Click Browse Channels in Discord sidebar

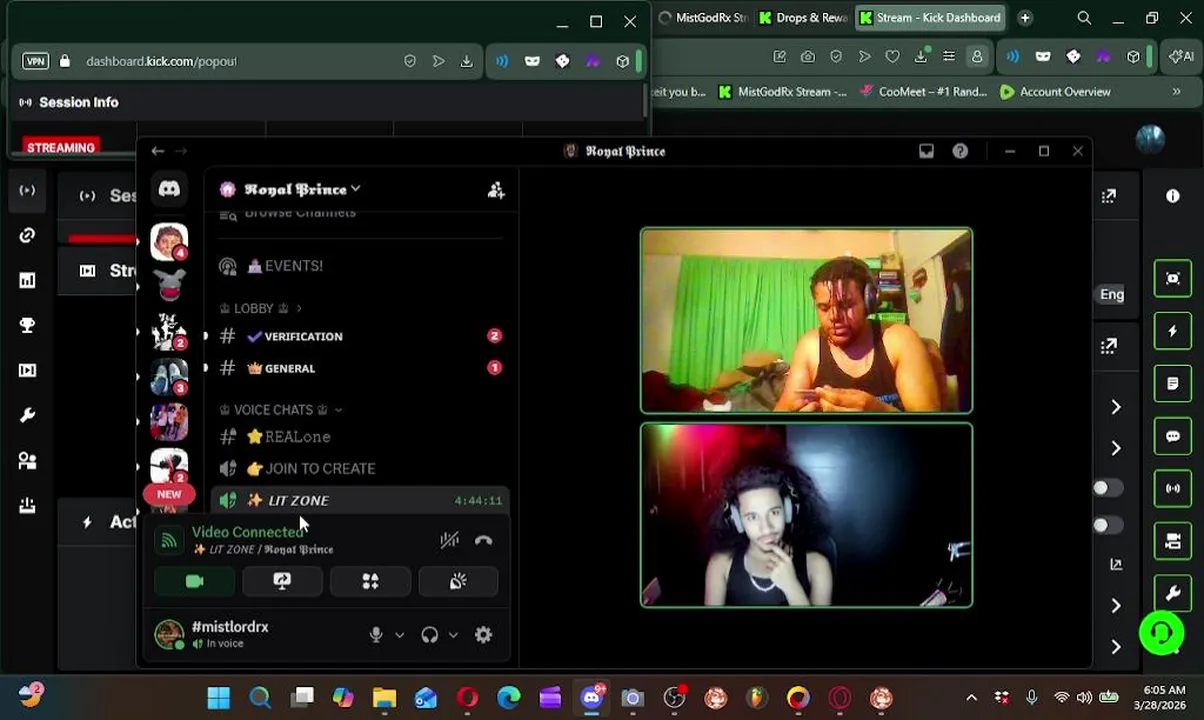tap(300, 213)
